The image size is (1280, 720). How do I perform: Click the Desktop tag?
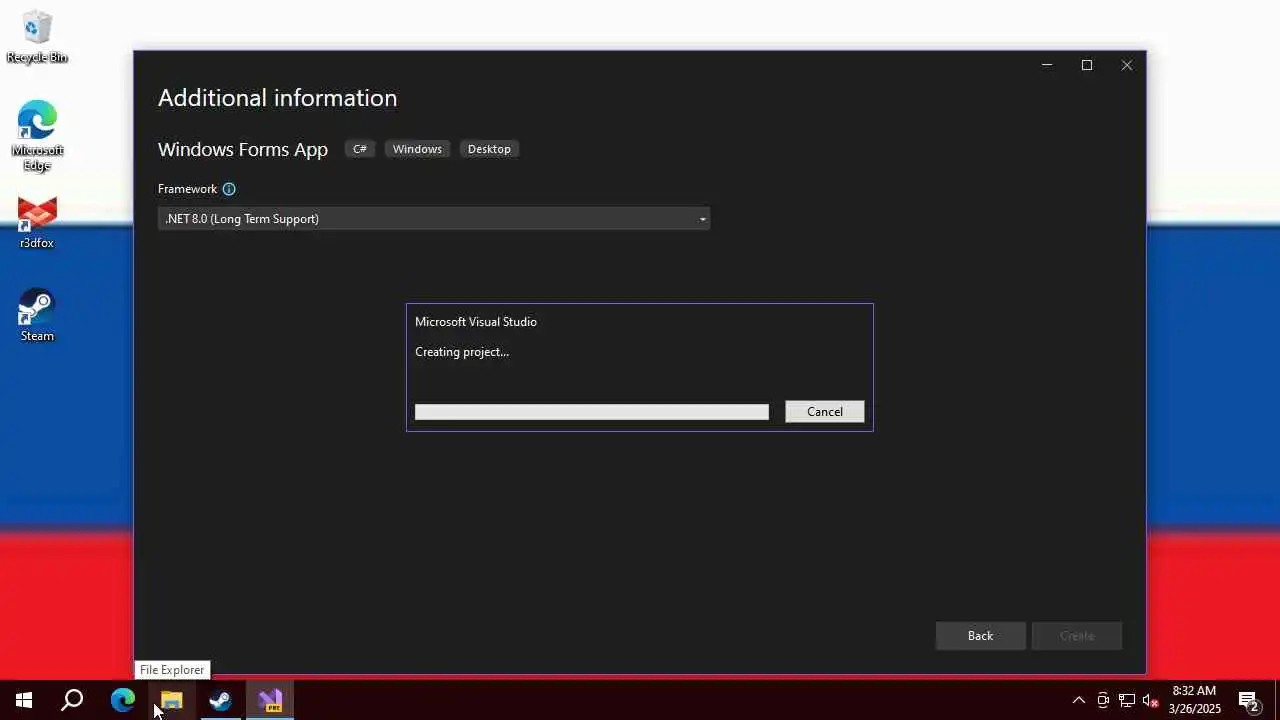(489, 149)
